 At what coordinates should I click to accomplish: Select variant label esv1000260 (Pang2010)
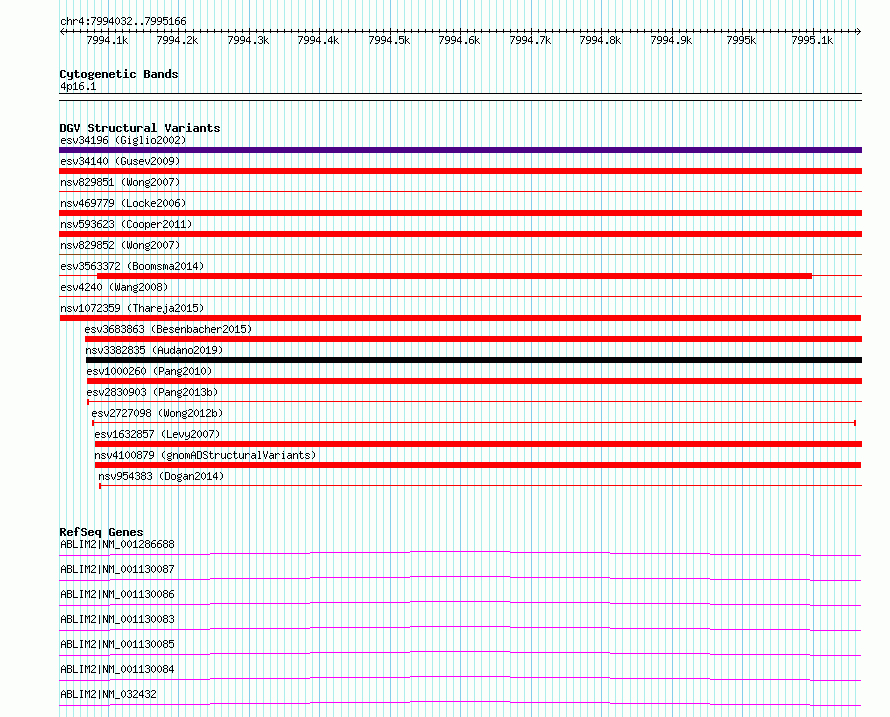tap(149, 371)
